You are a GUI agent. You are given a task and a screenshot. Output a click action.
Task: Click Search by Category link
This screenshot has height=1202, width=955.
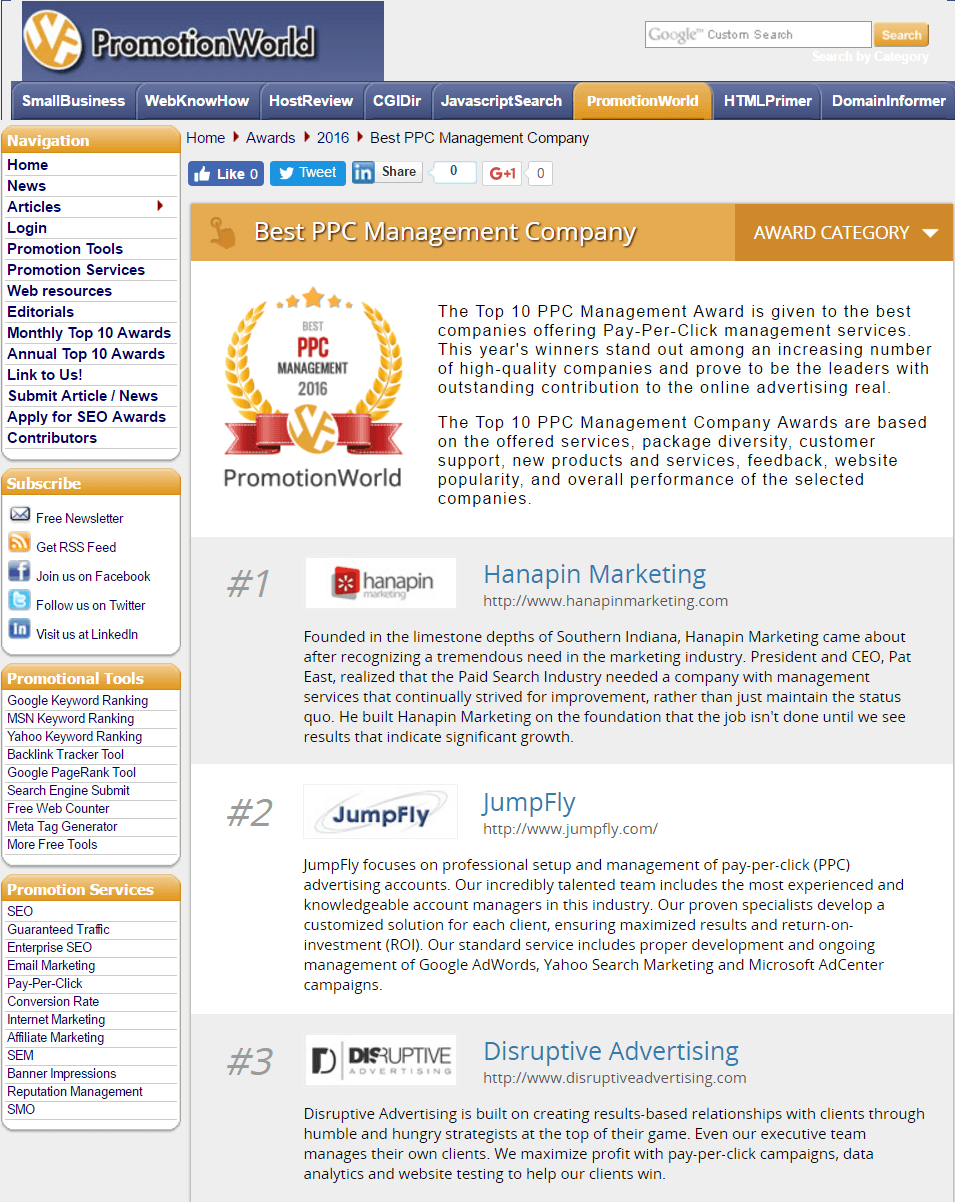click(x=870, y=57)
